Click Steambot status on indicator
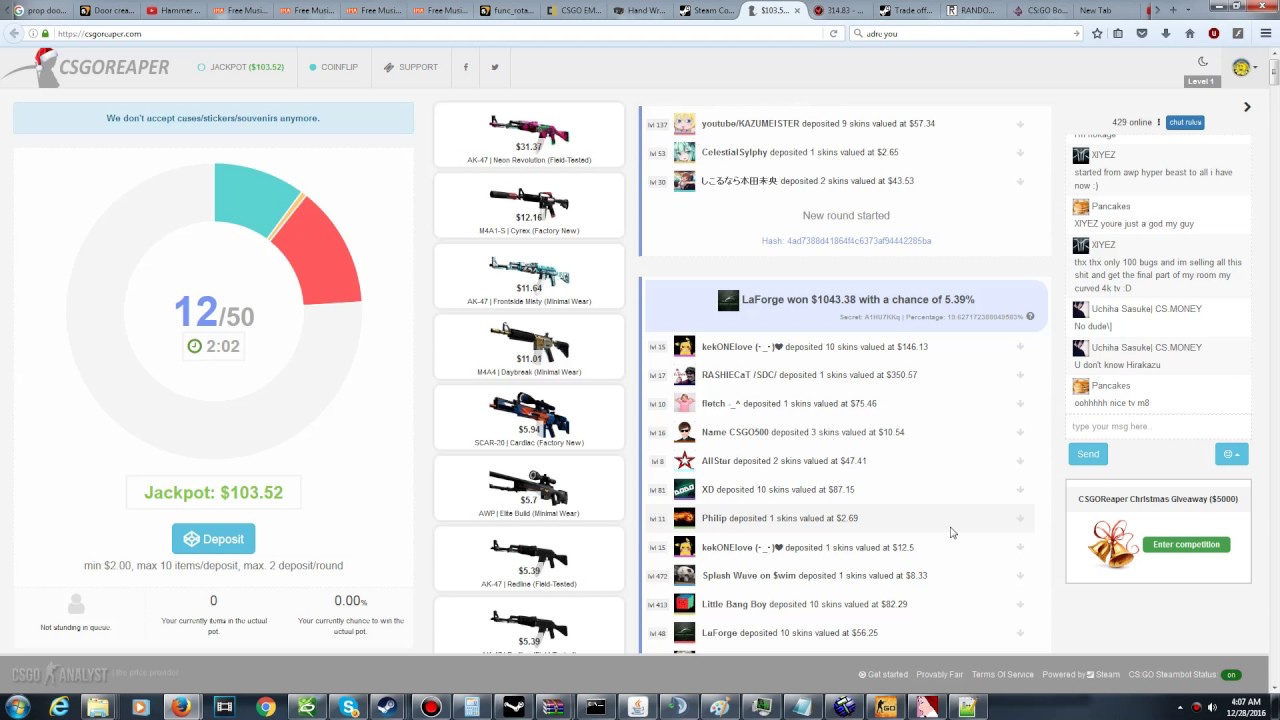1280x720 pixels. pyautogui.click(x=1231, y=674)
